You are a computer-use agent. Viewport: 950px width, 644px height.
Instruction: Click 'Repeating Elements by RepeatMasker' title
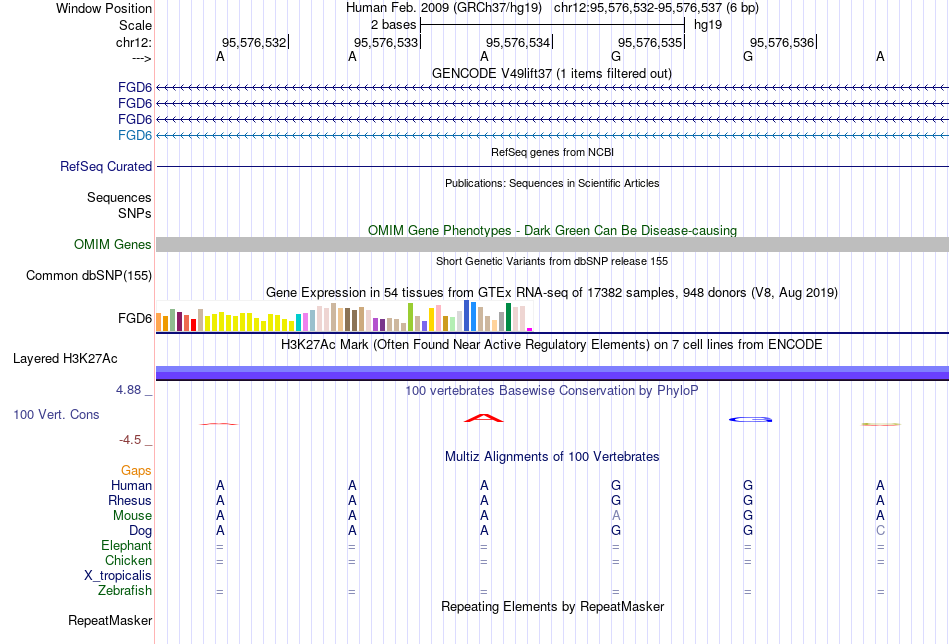(x=552, y=607)
